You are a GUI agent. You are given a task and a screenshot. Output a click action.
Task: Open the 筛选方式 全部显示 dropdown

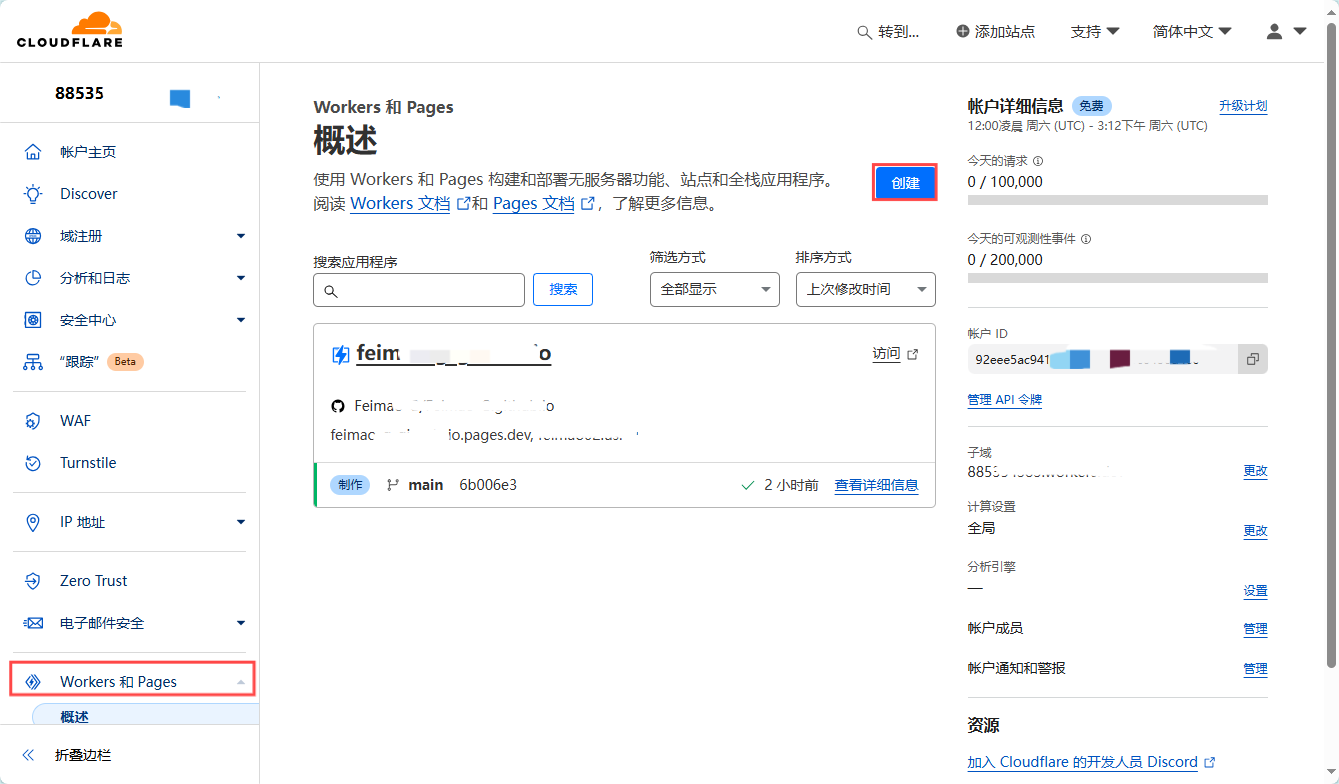tap(715, 289)
